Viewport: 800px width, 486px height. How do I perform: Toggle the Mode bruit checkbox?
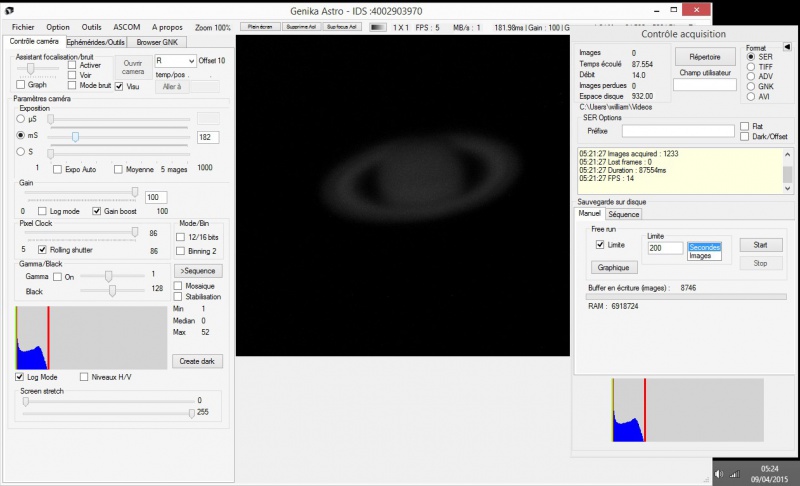[x=72, y=85]
